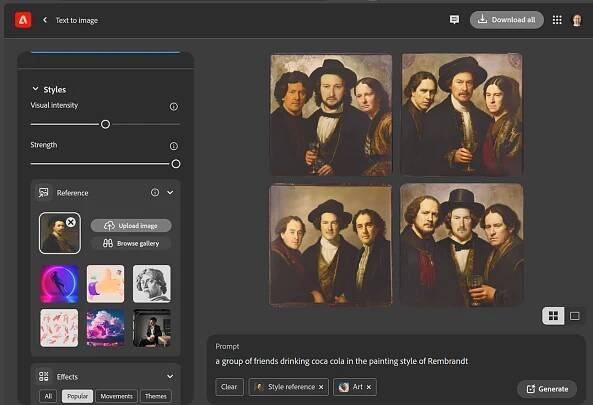Select the uploaded Rembrandt reference thumbnail
This screenshot has width=593, height=405.
[60, 233]
